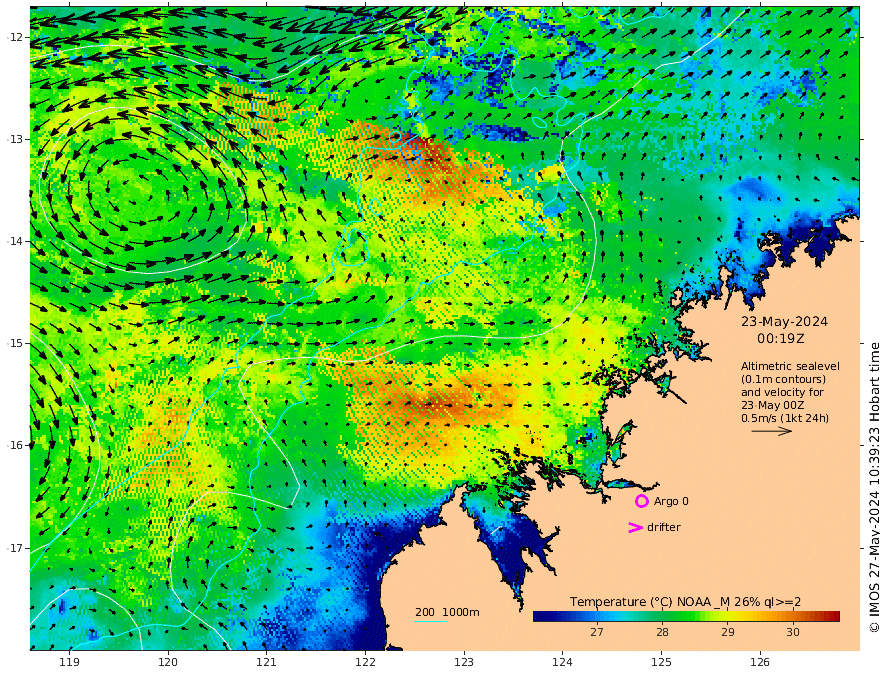This screenshot has height=680, width=880.
Task: Click the 'drifter' legend label
Action: click(663, 527)
